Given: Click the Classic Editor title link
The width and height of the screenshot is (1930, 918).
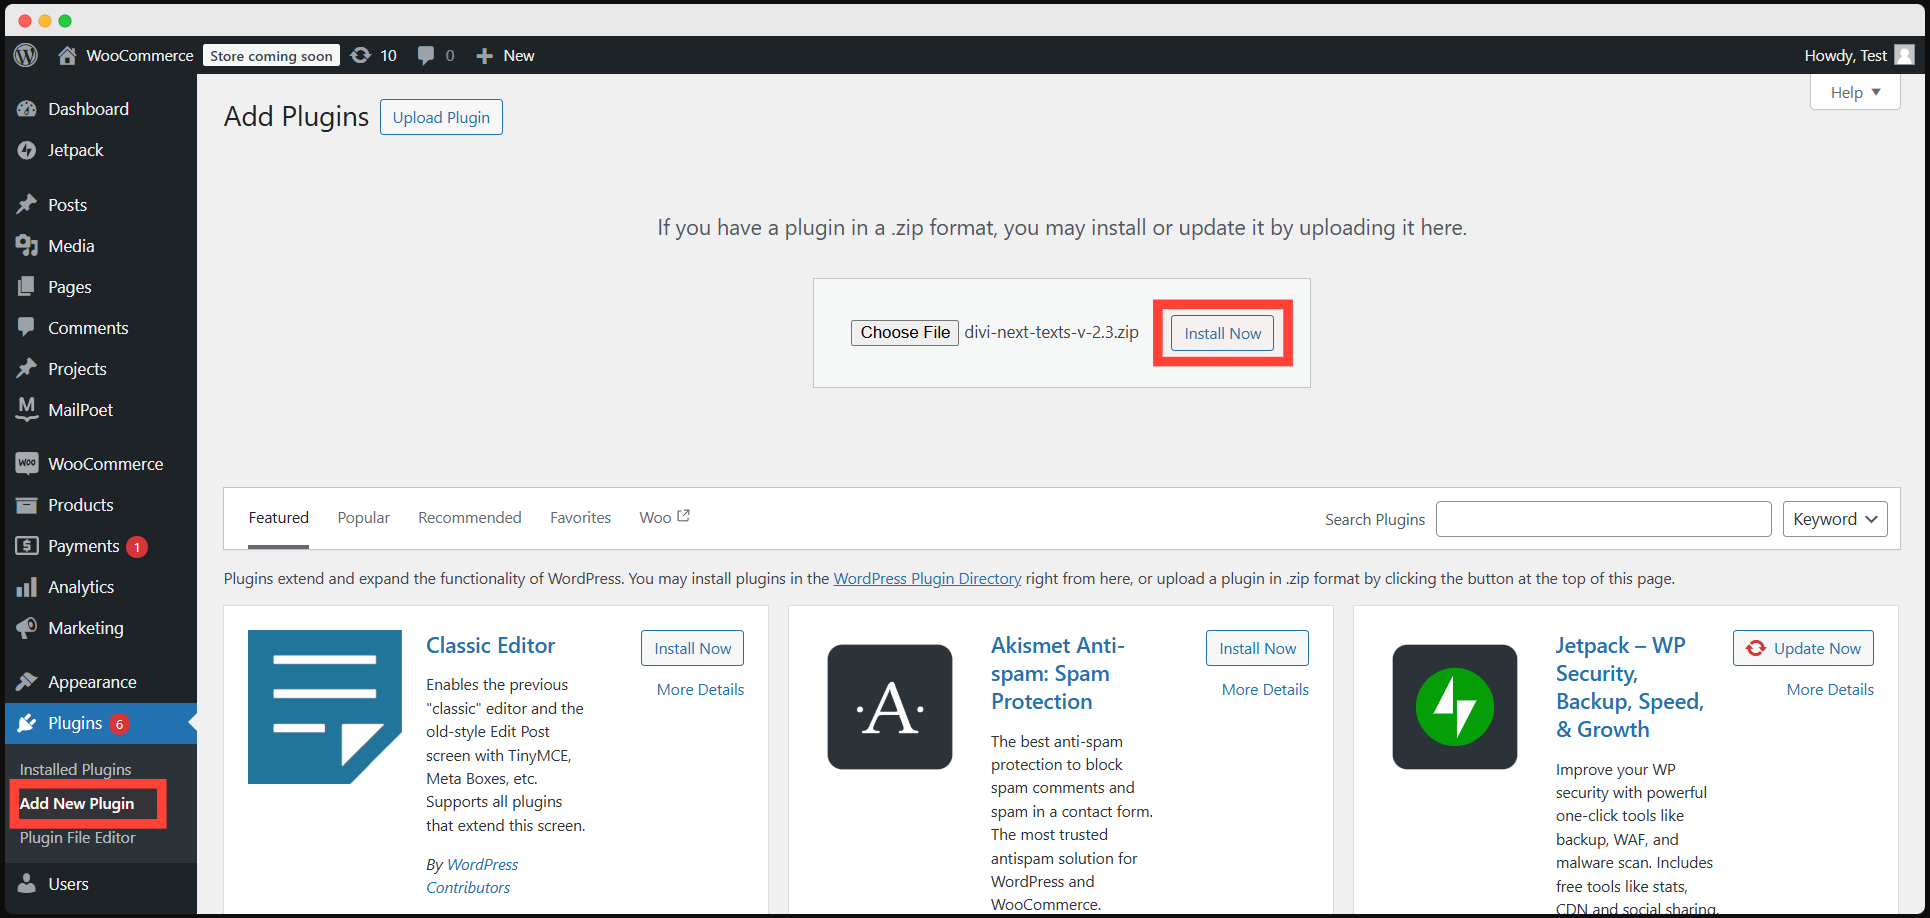Looking at the screenshot, I should click(491, 645).
